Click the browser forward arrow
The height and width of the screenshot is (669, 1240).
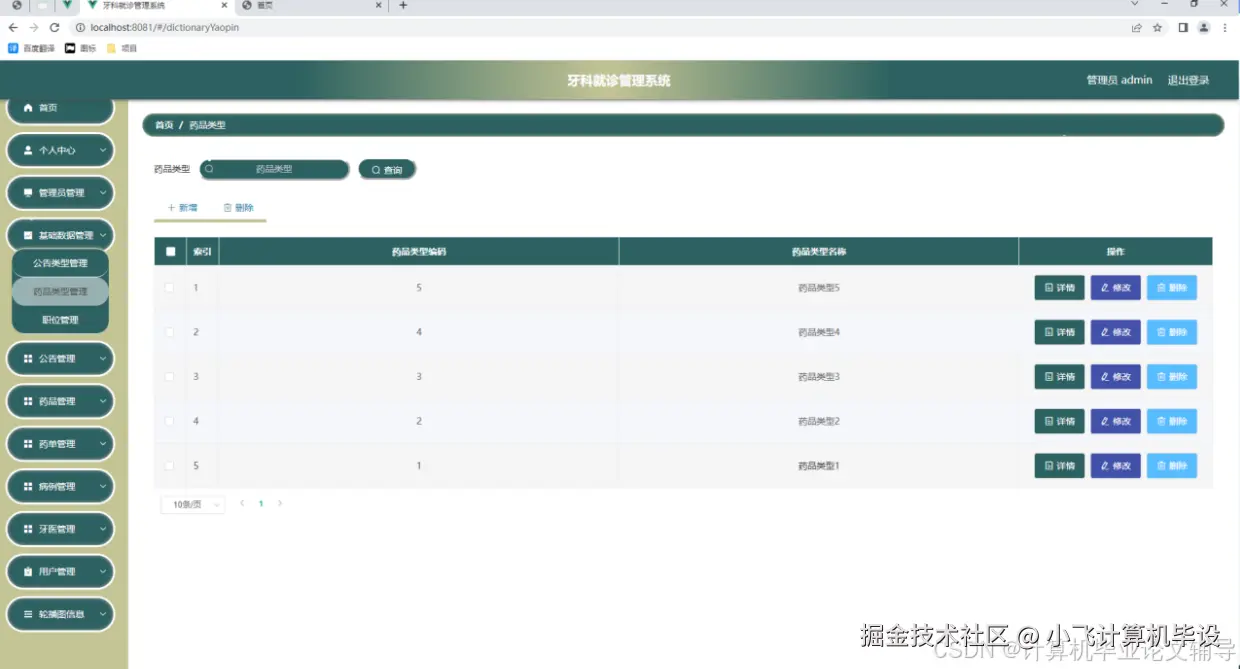pyautogui.click(x=34, y=28)
